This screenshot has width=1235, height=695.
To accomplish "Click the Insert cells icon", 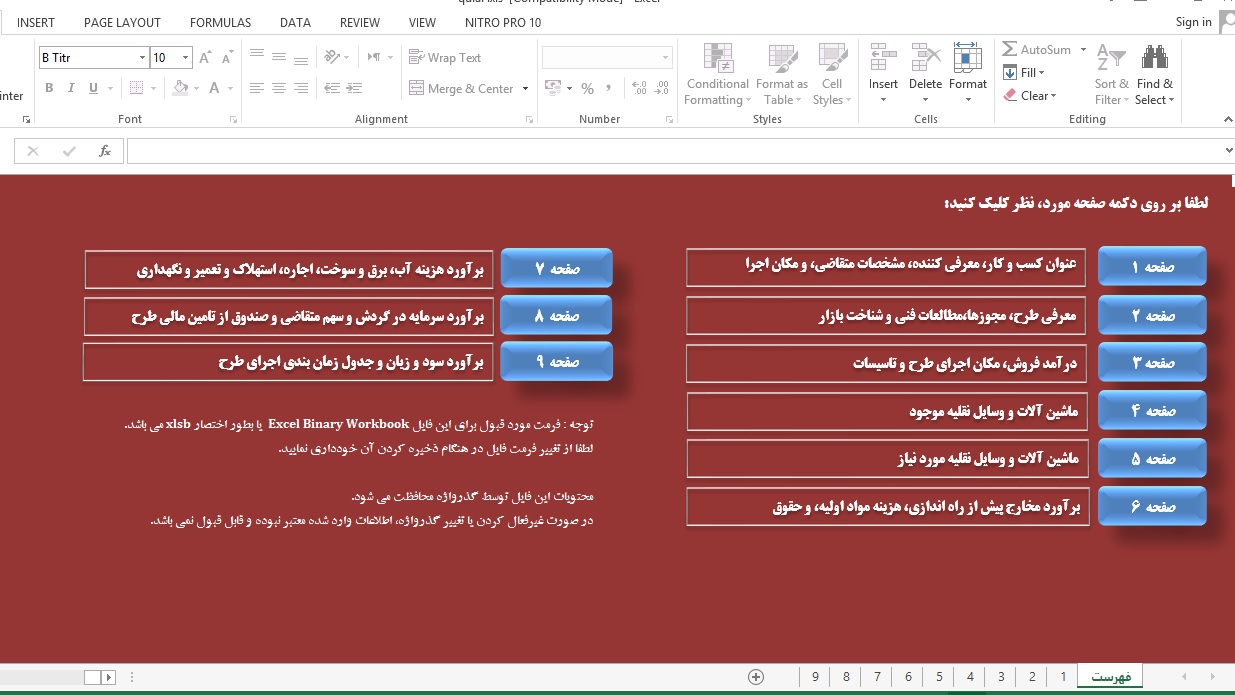I will (882, 60).
